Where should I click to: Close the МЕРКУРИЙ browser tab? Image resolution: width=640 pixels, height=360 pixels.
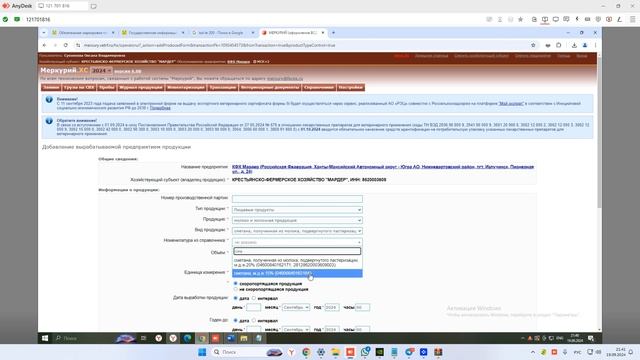click(x=322, y=33)
